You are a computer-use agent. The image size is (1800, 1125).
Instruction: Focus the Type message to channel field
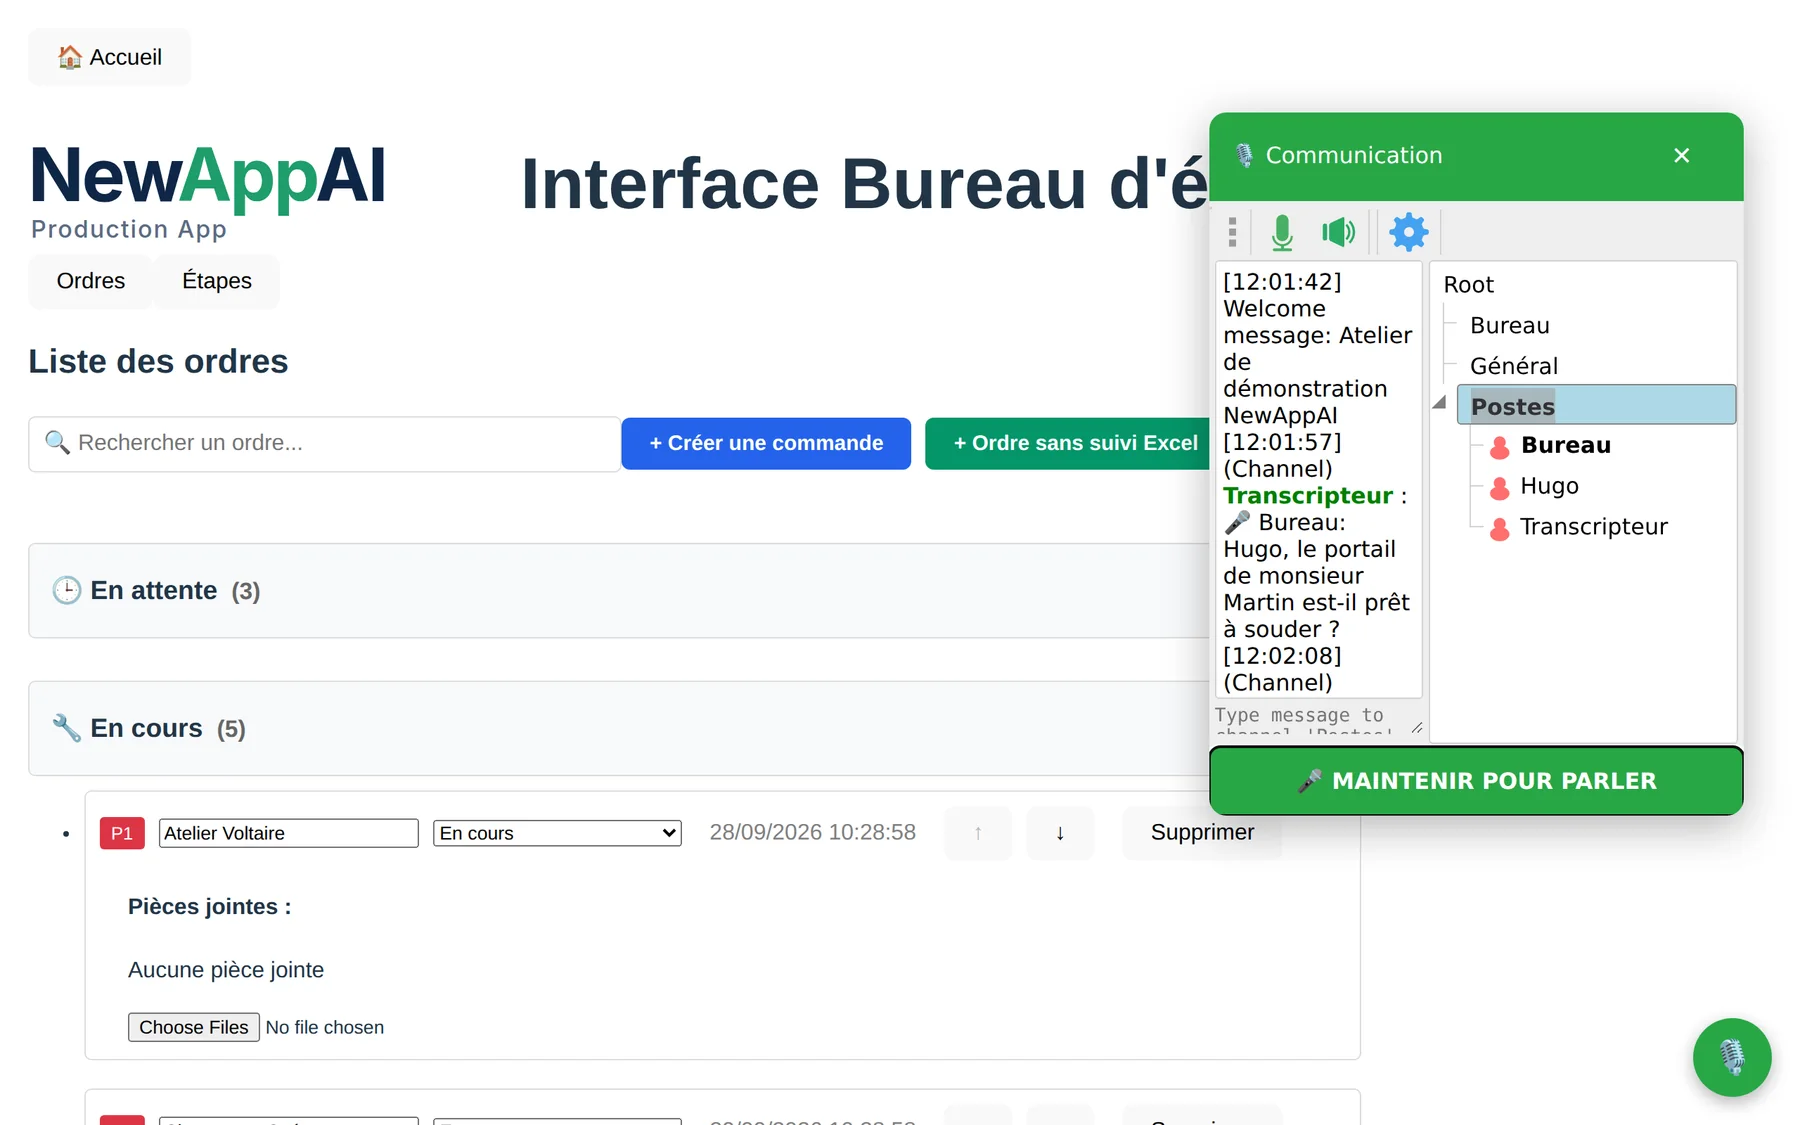(1320, 719)
